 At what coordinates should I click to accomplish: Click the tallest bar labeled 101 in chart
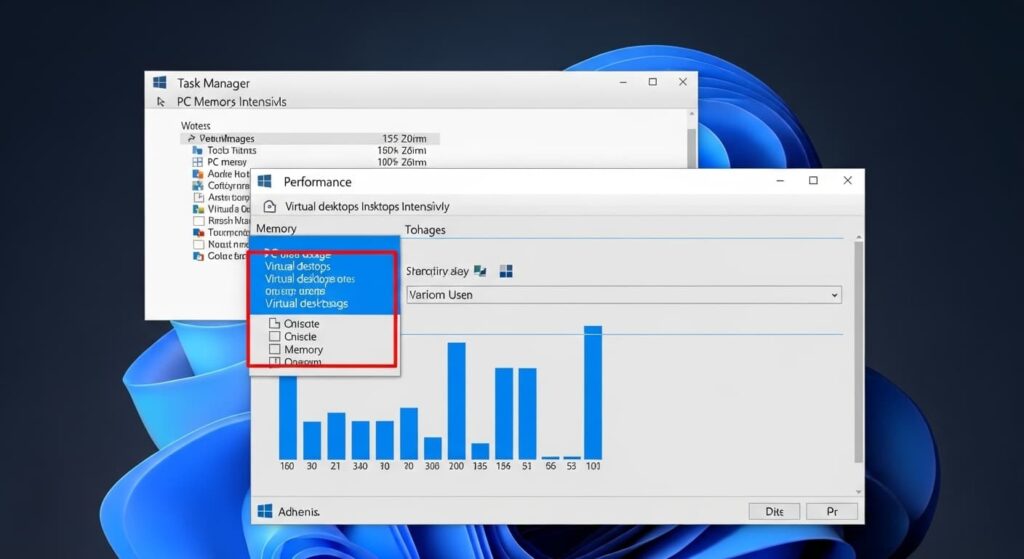pos(593,392)
